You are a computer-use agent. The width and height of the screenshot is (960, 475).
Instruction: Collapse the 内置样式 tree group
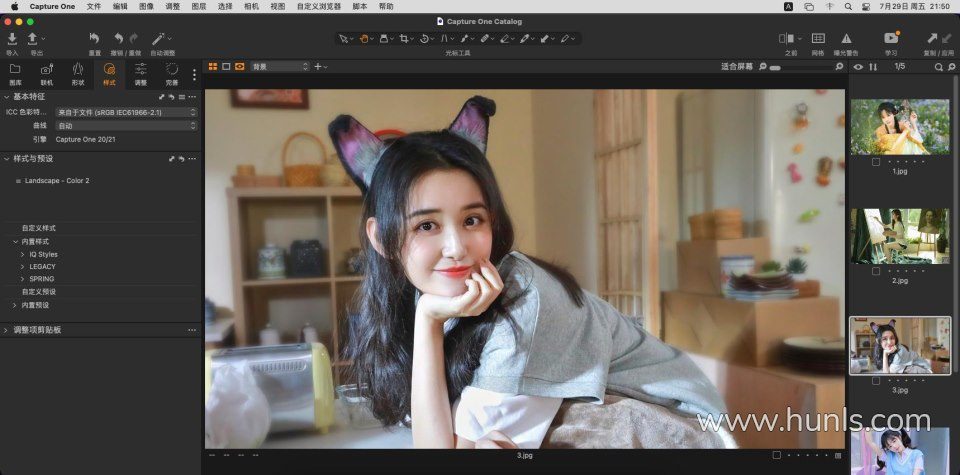point(16,242)
